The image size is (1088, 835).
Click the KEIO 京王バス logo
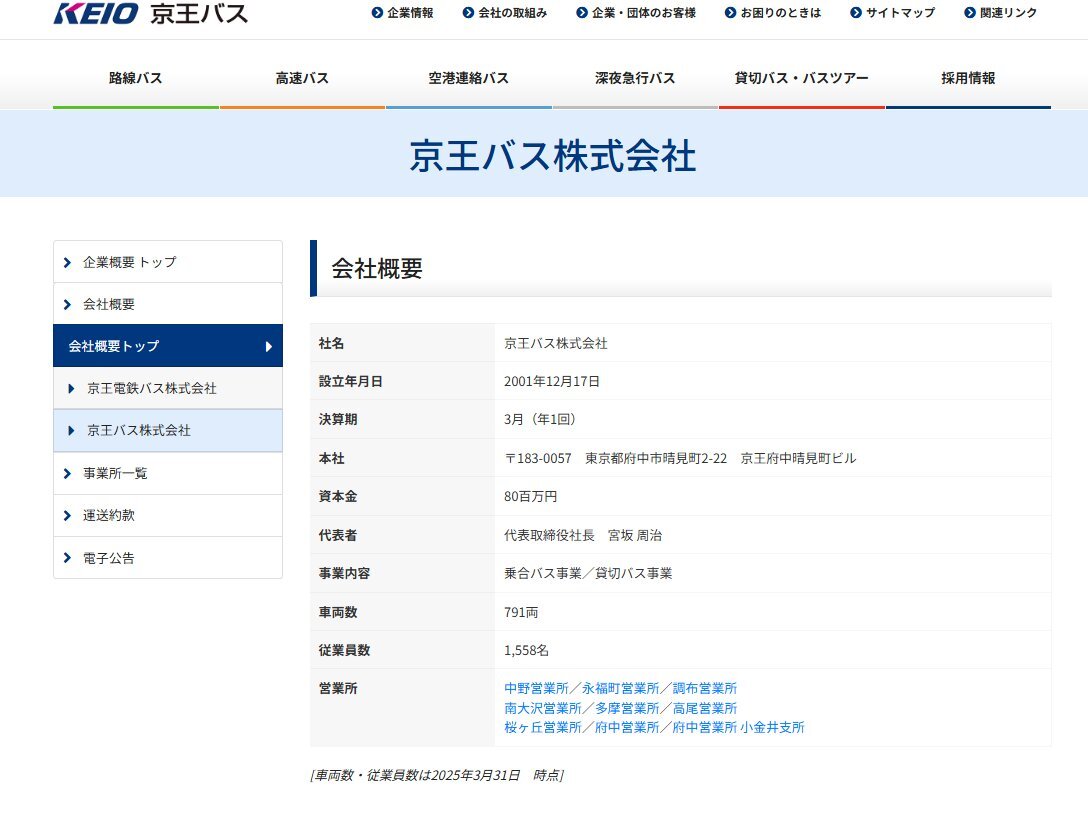[x=151, y=13]
